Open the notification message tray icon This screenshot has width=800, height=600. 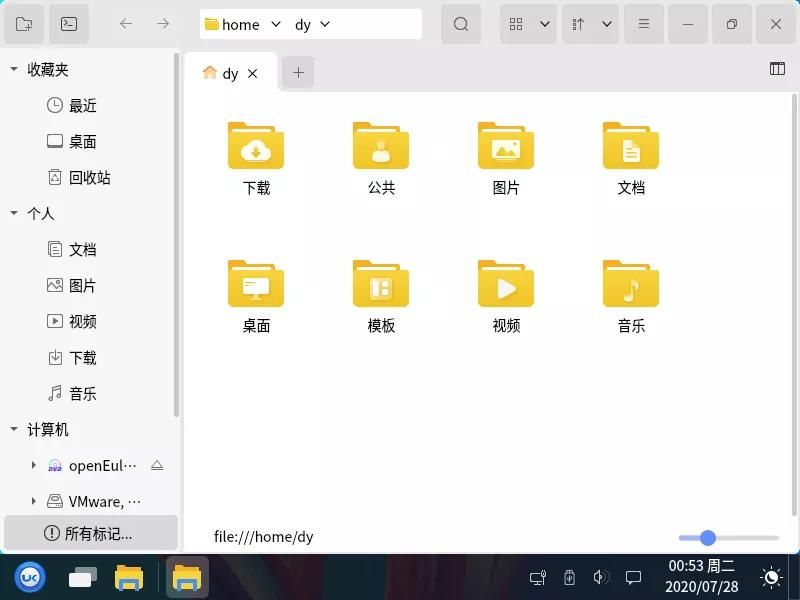click(633, 578)
